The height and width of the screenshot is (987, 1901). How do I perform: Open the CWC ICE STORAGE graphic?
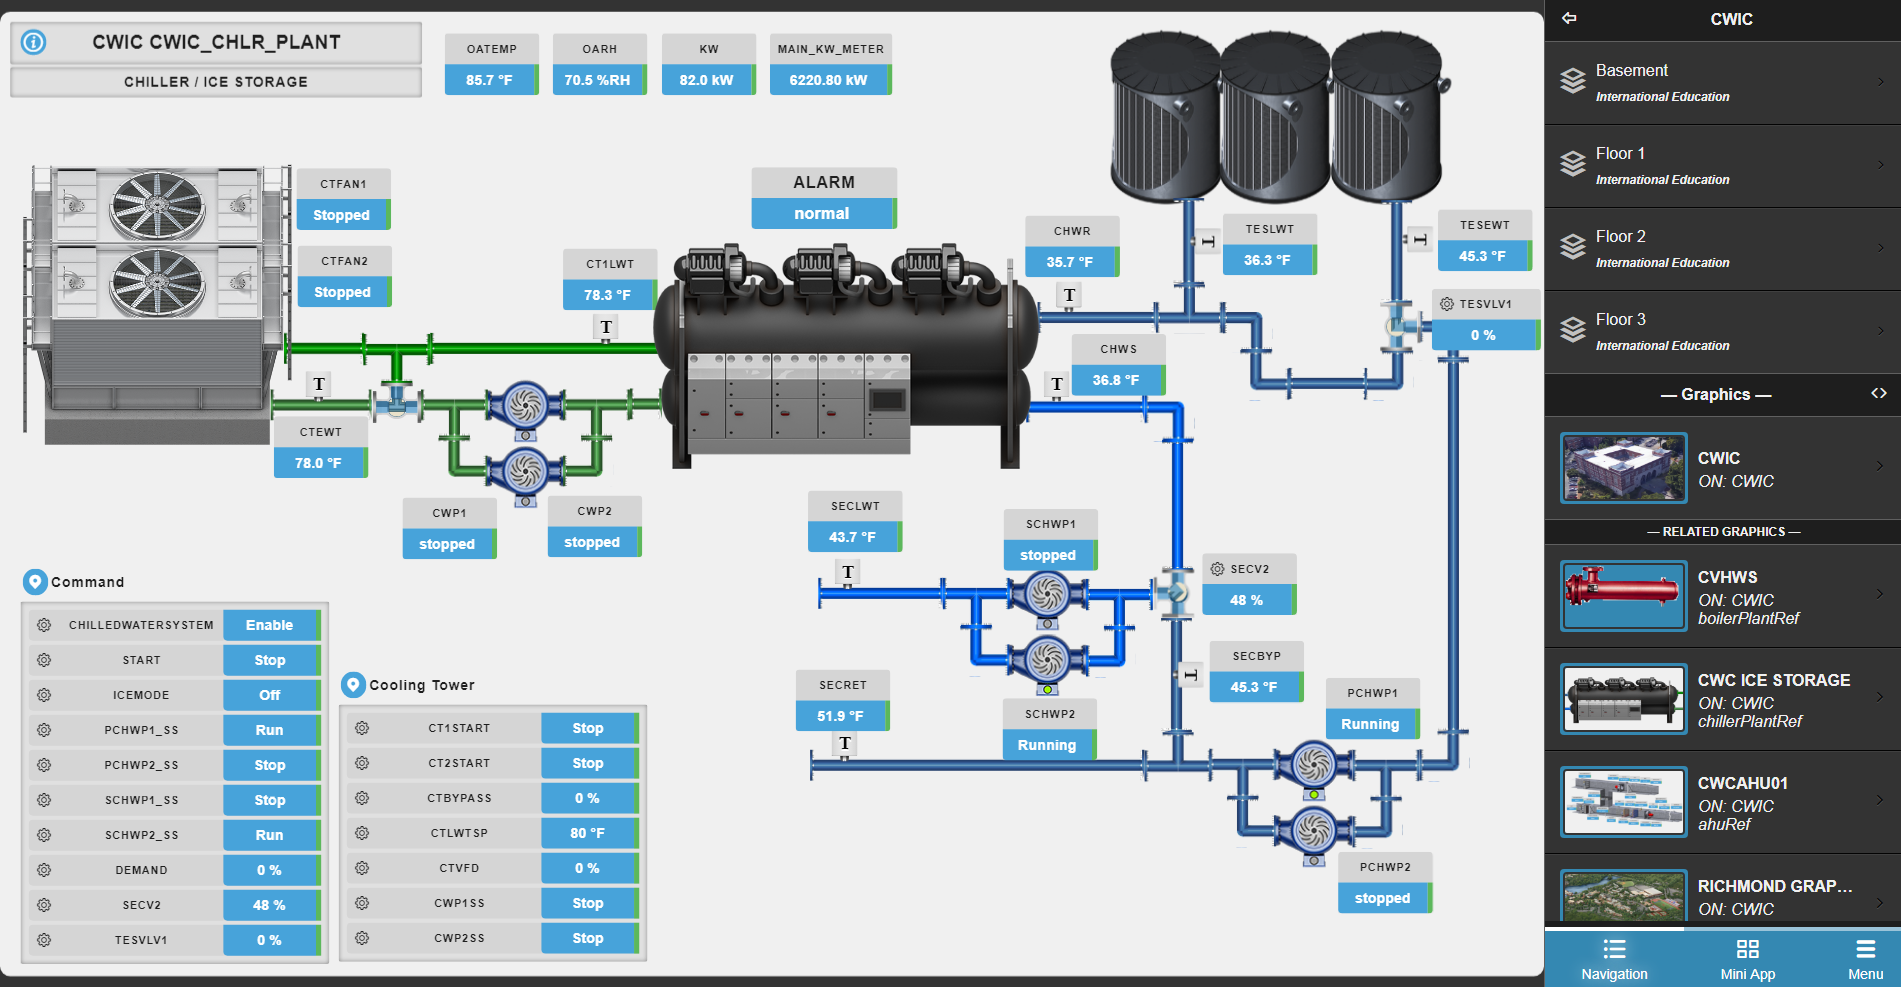click(x=1722, y=699)
